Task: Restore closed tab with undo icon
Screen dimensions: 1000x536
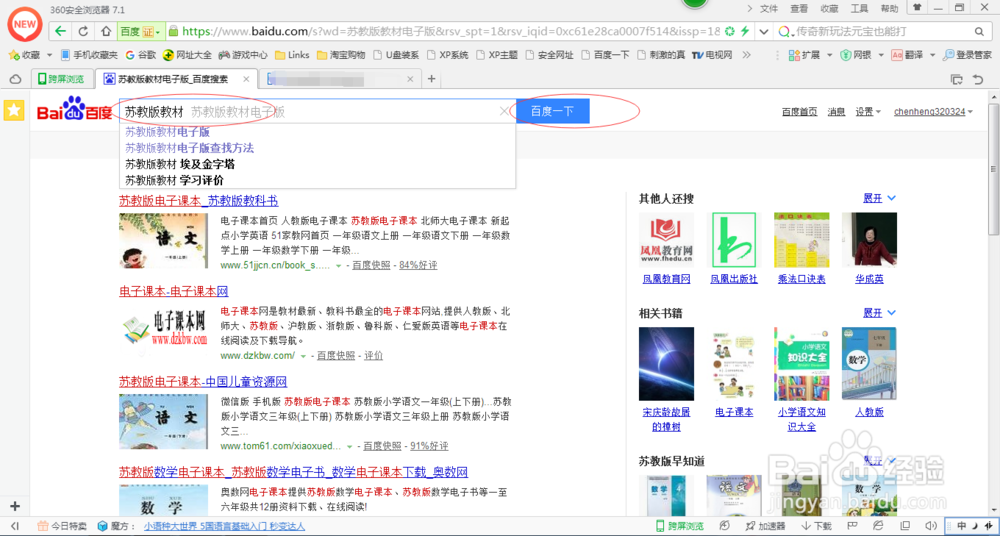Action: (978, 79)
